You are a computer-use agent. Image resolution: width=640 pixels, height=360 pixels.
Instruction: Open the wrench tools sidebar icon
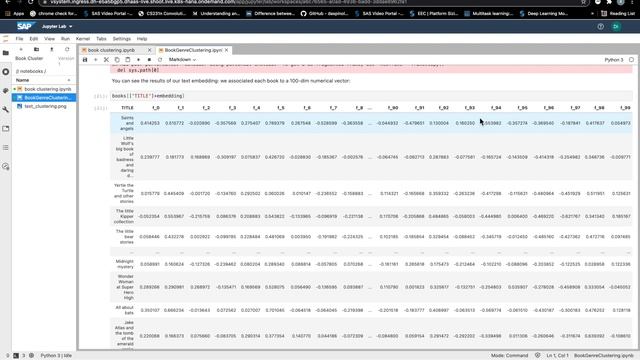[6, 109]
